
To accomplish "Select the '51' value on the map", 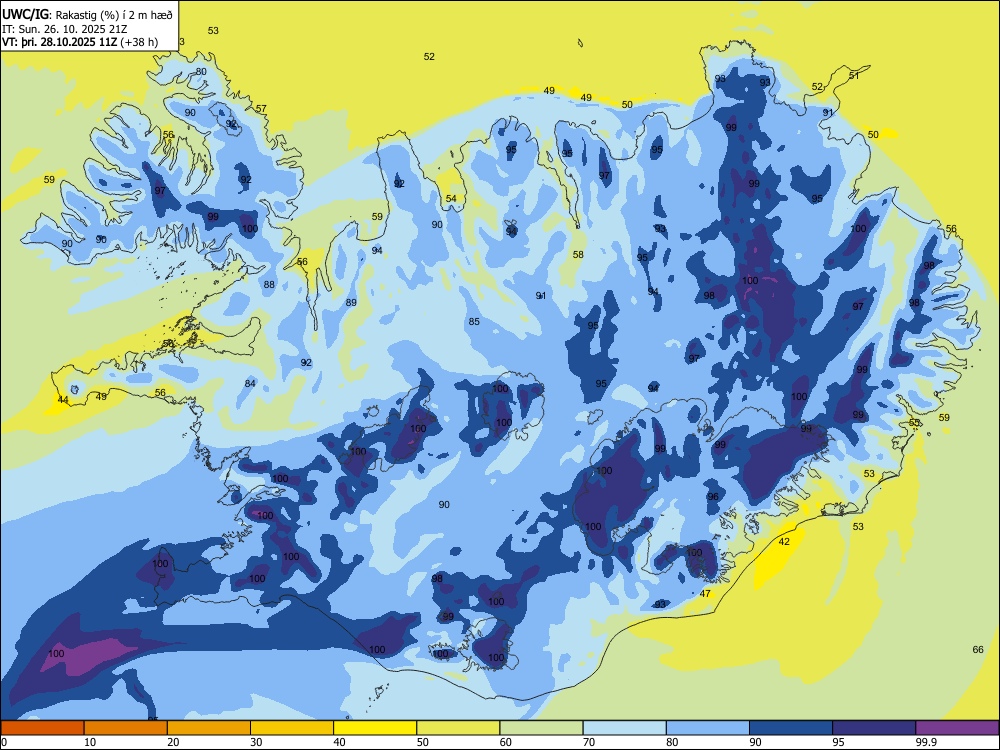I will [854, 75].
